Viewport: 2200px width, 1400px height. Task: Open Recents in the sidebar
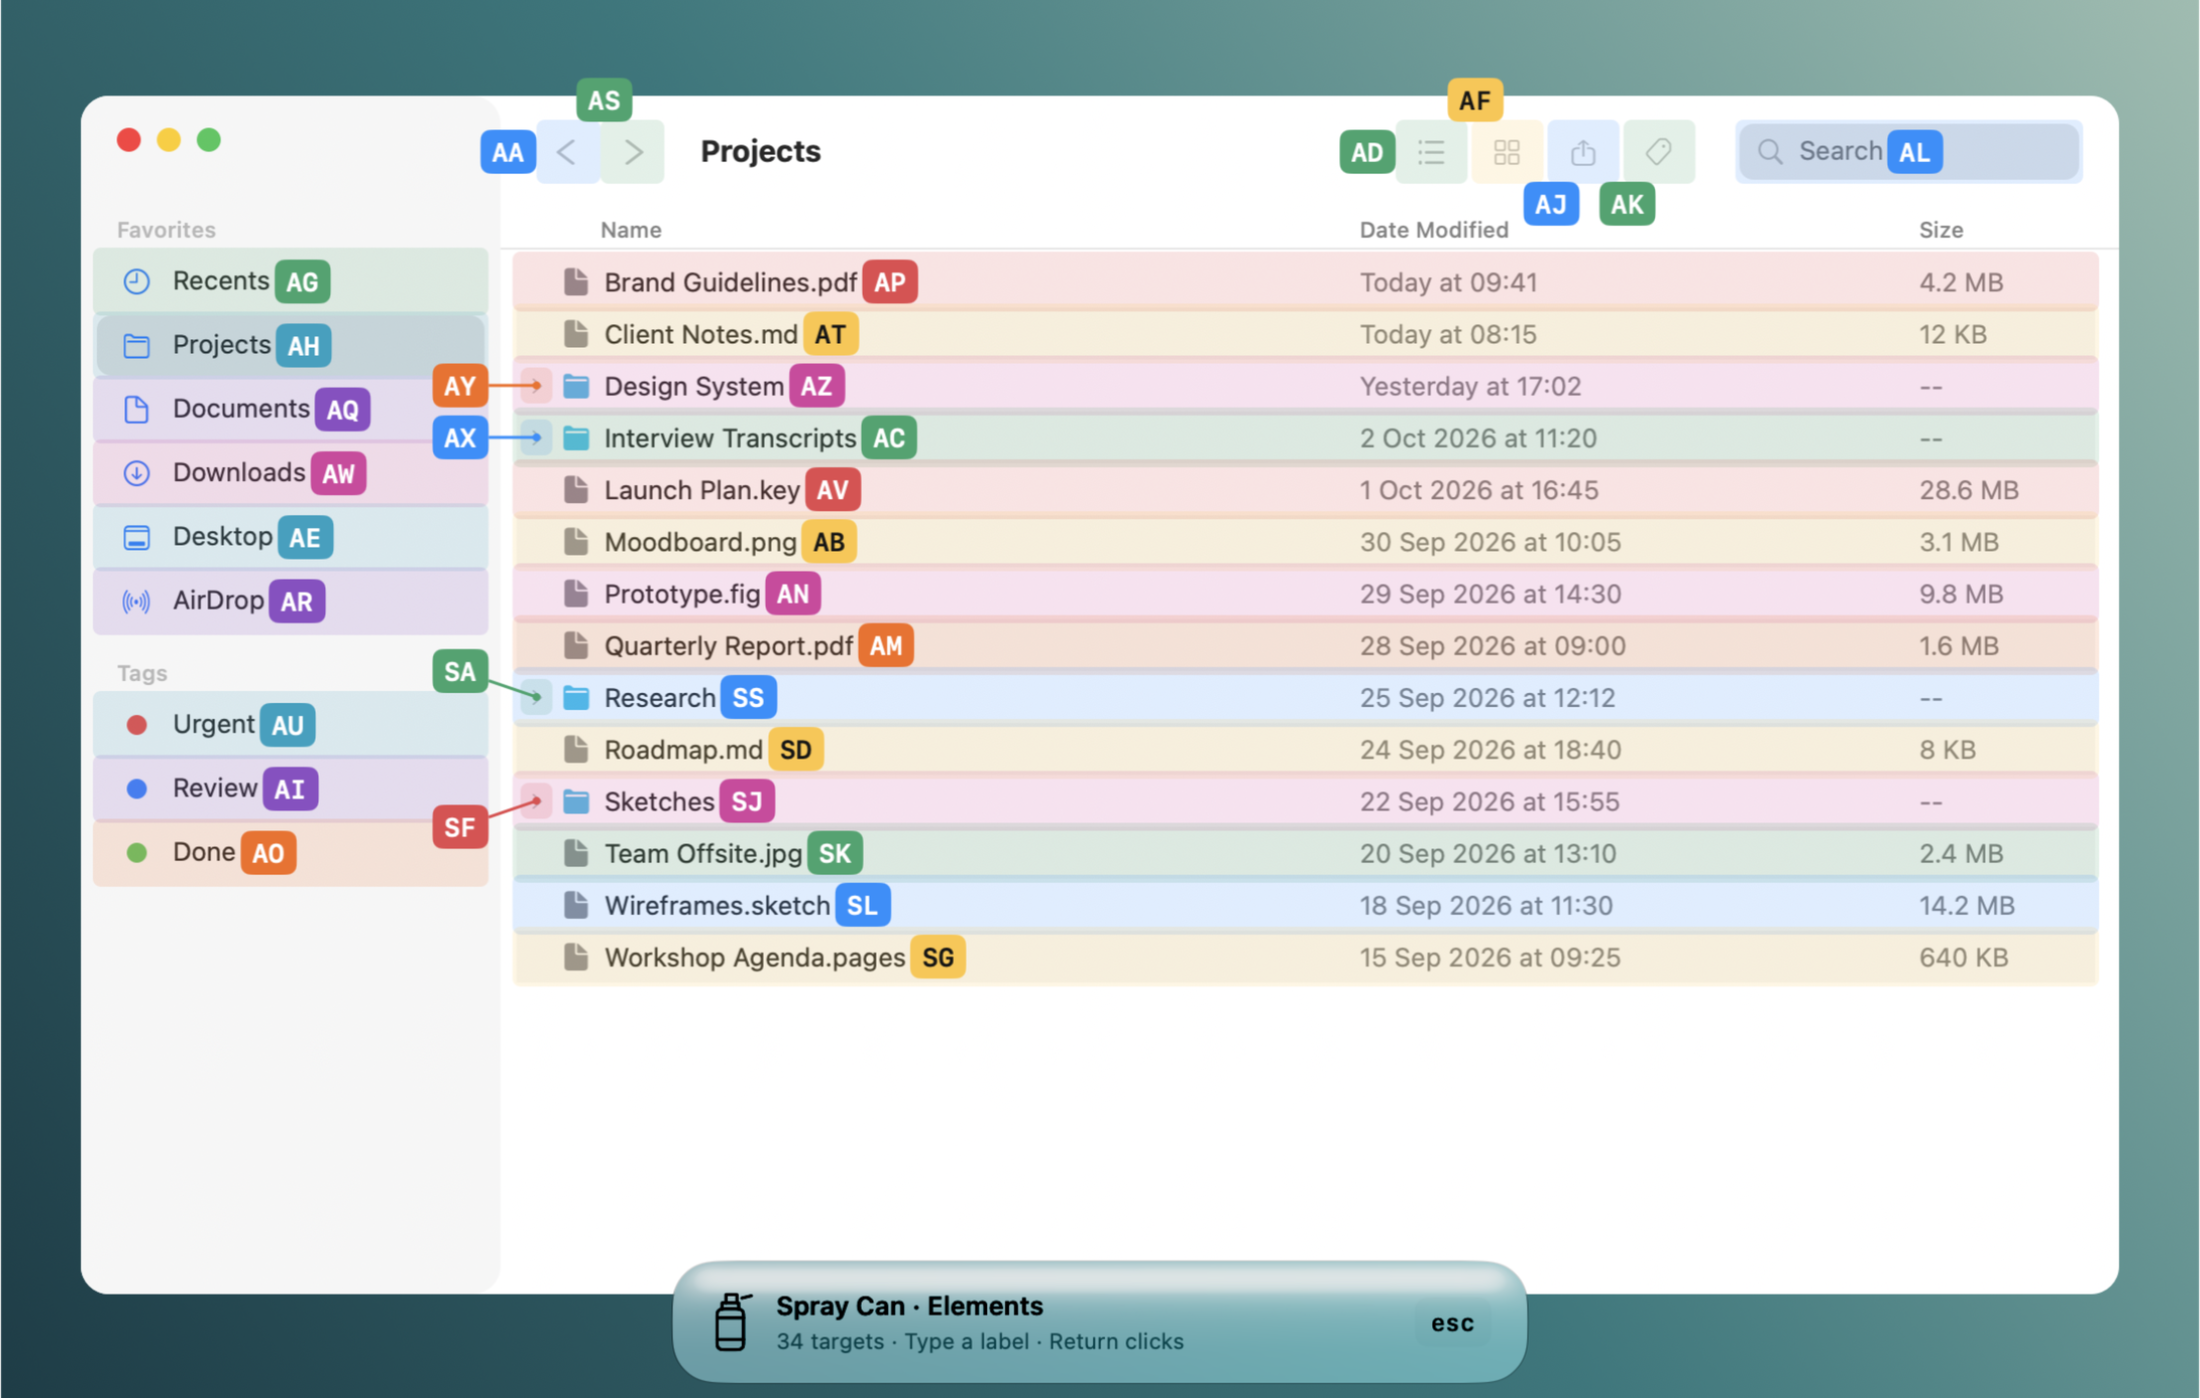click(291, 281)
